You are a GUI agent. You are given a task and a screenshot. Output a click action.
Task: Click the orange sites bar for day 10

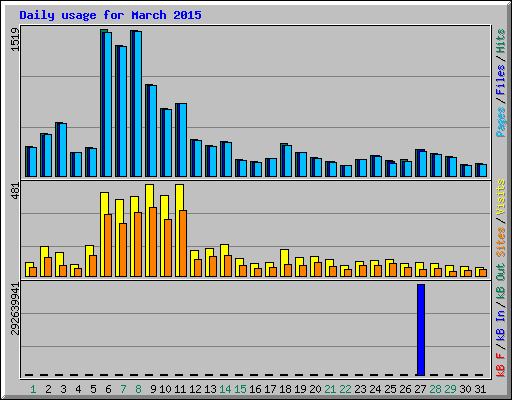(168, 248)
